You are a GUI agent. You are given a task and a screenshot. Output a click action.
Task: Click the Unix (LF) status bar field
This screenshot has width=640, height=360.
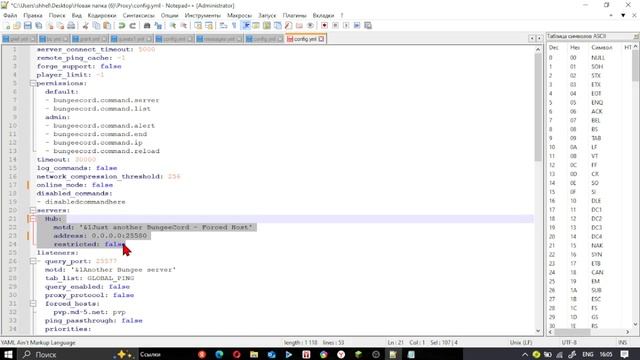point(521,342)
